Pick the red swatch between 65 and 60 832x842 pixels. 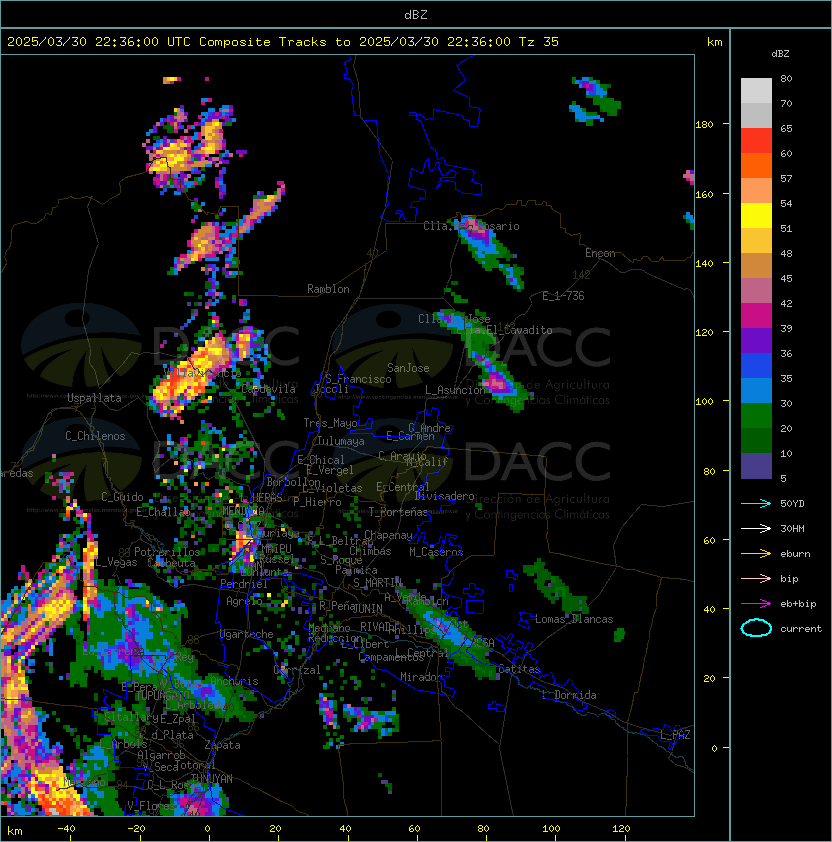pyautogui.click(x=756, y=141)
